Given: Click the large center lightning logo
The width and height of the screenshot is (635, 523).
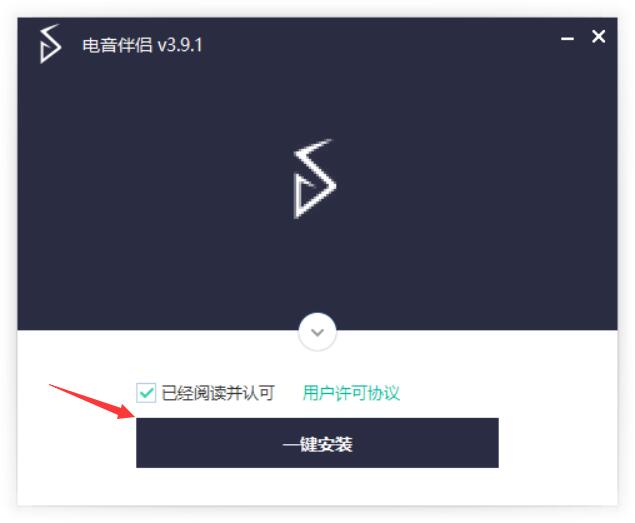Looking at the screenshot, I should (x=315, y=179).
